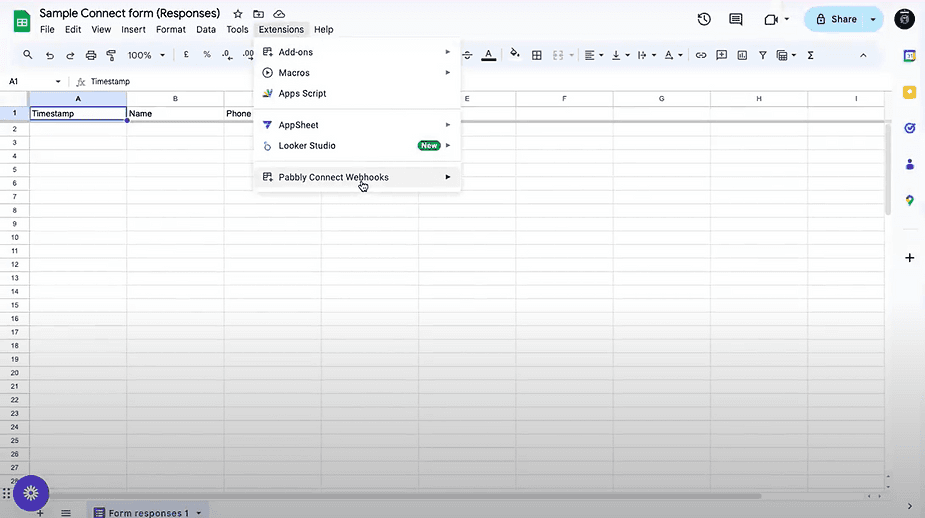Open the Edit menu

coord(73,29)
